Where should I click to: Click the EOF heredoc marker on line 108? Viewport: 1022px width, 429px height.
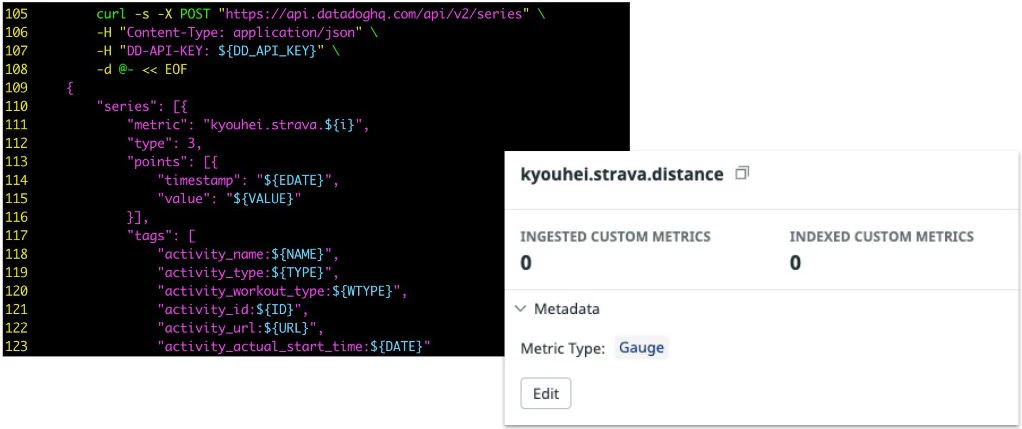coord(176,70)
